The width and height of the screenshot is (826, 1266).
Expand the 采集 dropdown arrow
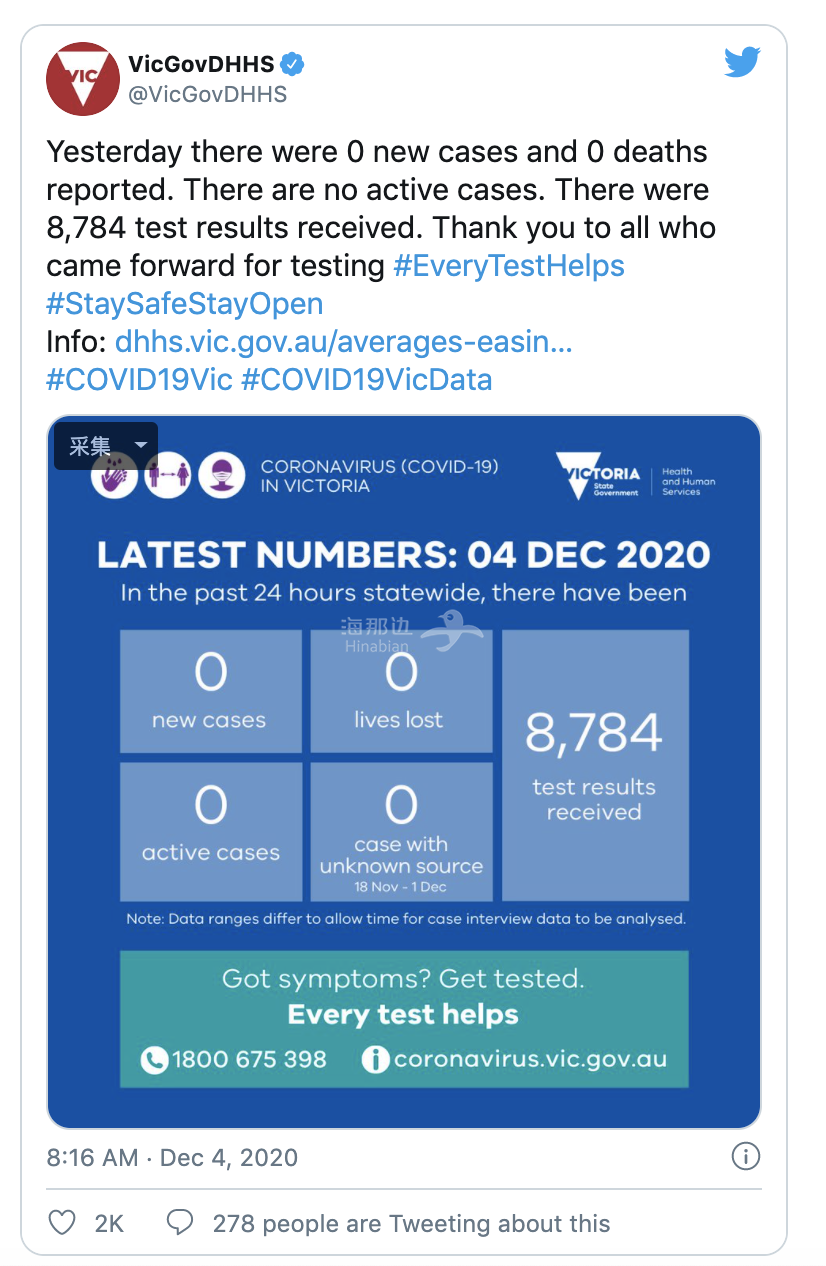pos(141,445)
